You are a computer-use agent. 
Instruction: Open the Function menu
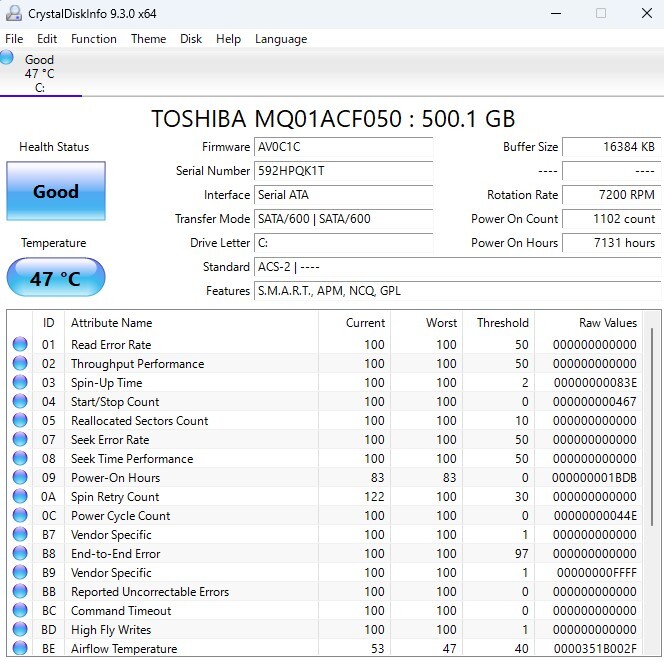[x=94, y=39]
